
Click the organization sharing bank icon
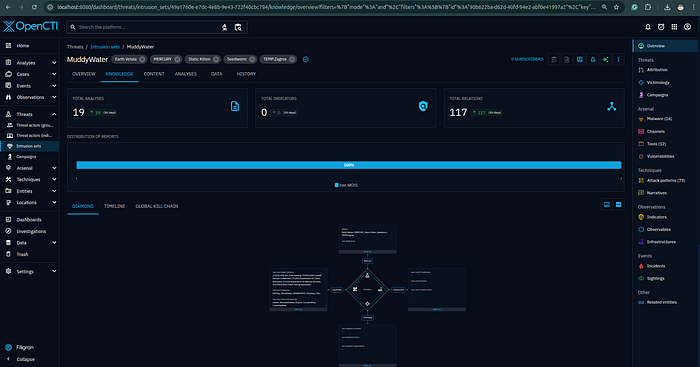pos(554,59)
